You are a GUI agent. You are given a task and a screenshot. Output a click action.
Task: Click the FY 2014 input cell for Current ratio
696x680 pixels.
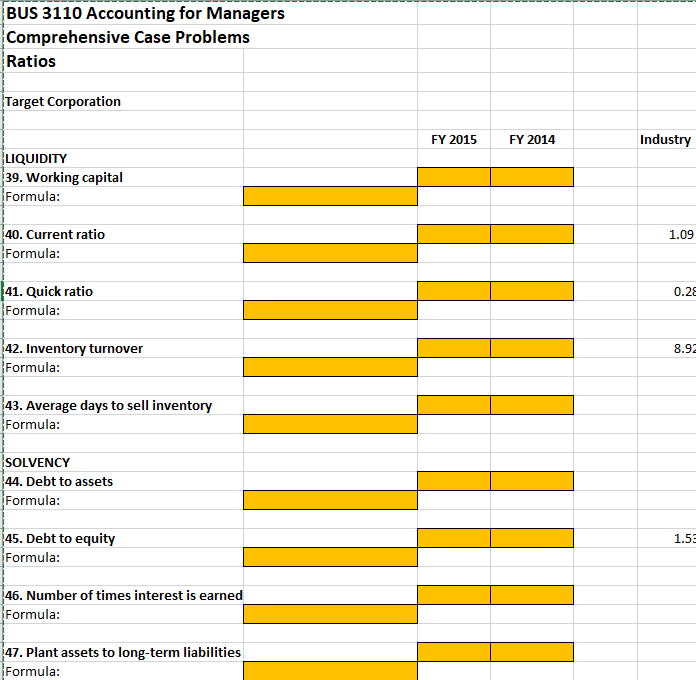point(532,234)
